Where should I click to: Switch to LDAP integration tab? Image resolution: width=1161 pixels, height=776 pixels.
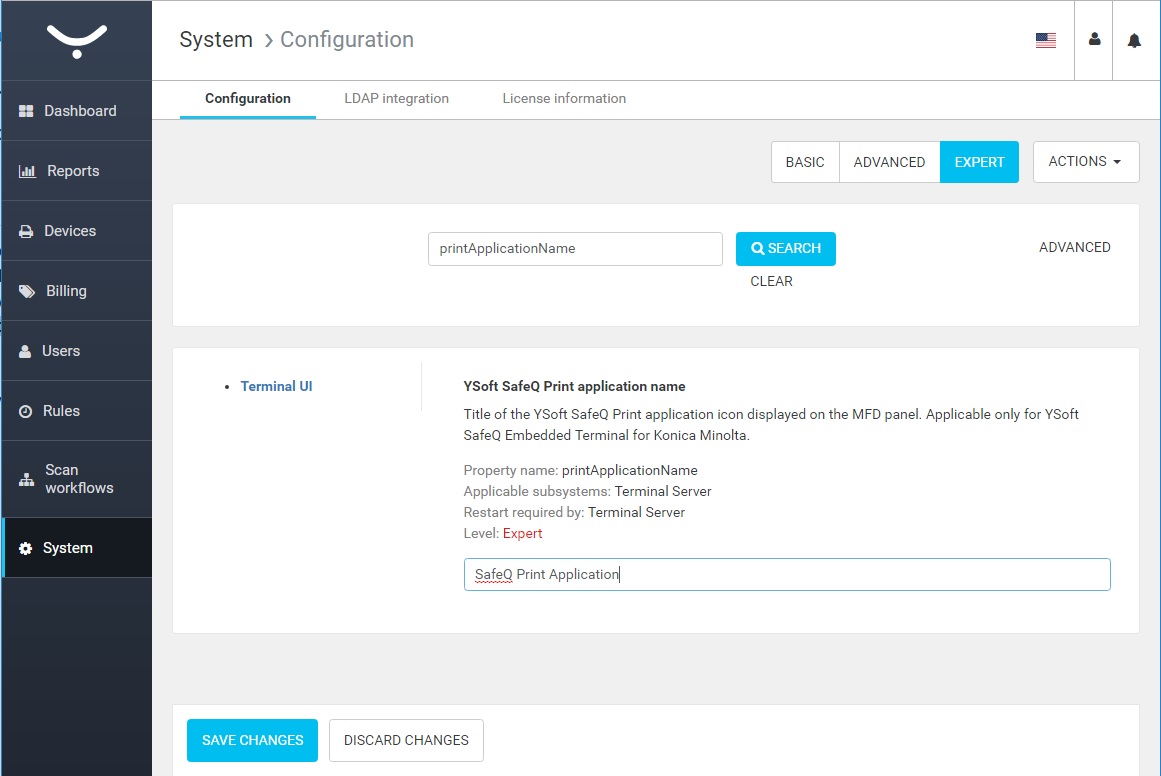click(396, 99)
